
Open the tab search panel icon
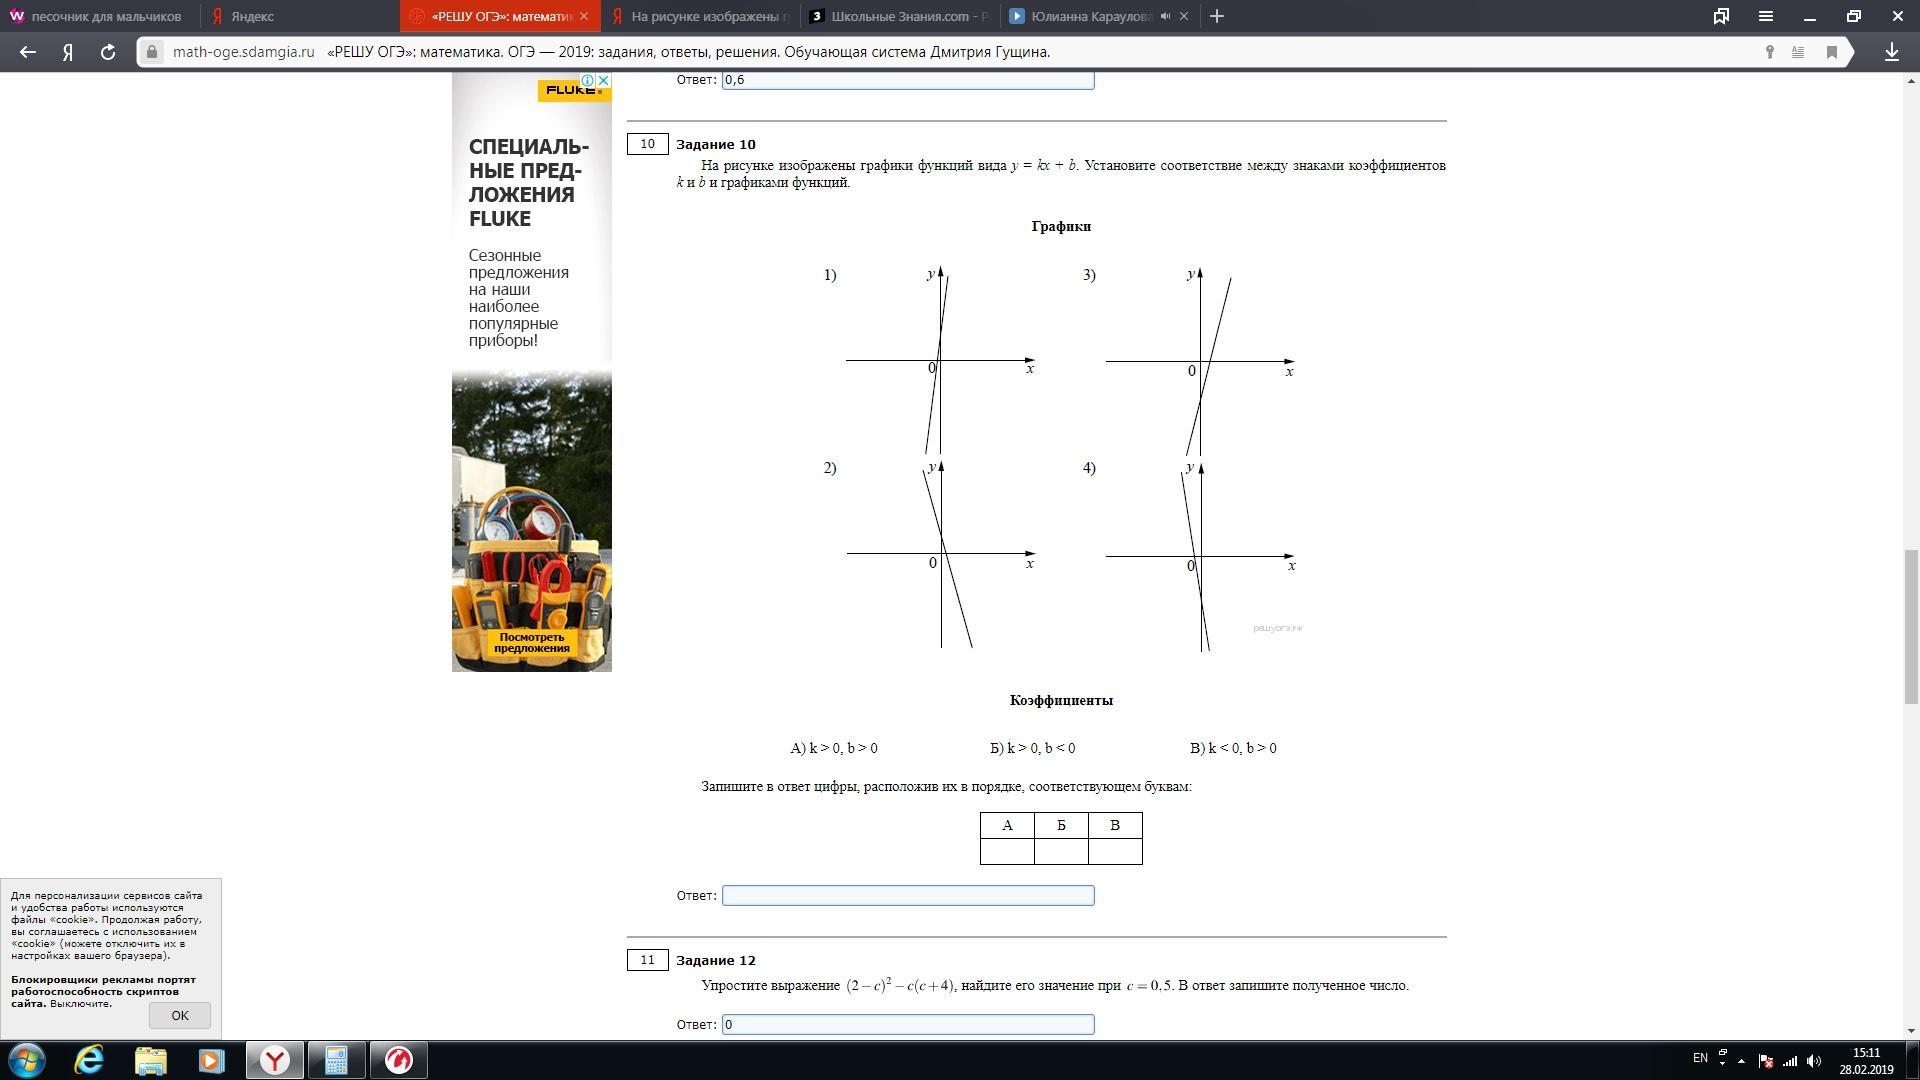[x=1722, y=16]
